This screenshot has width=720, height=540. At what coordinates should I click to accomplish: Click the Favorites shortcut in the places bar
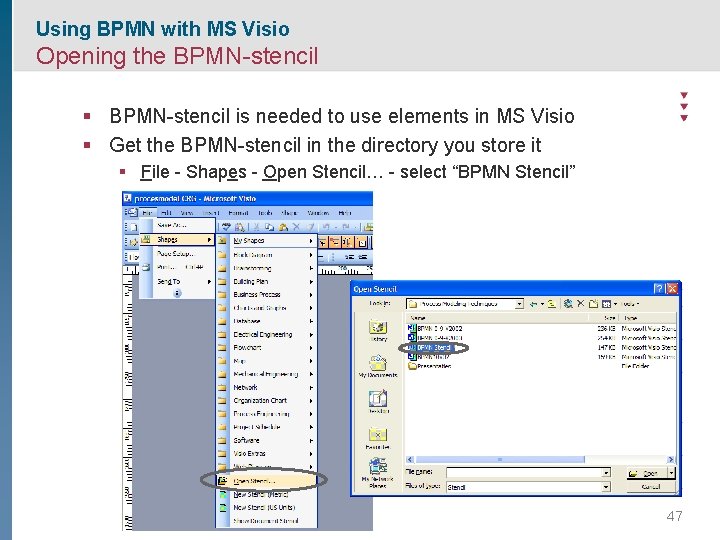378,438
